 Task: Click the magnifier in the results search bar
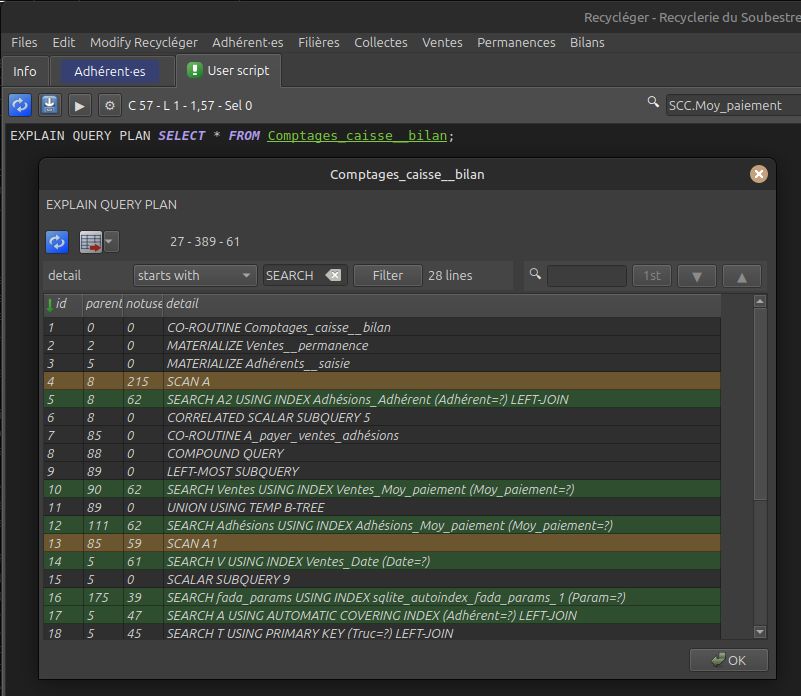[x=535, y=273]
